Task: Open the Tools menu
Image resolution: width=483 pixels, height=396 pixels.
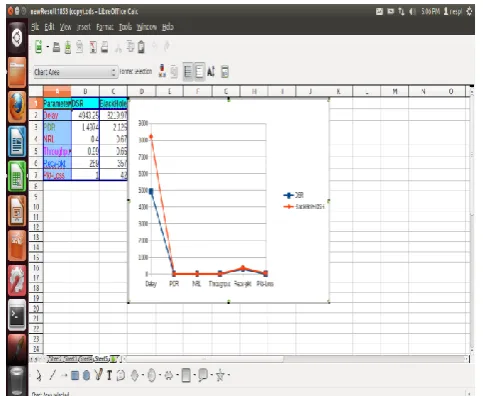Action: 125,27
